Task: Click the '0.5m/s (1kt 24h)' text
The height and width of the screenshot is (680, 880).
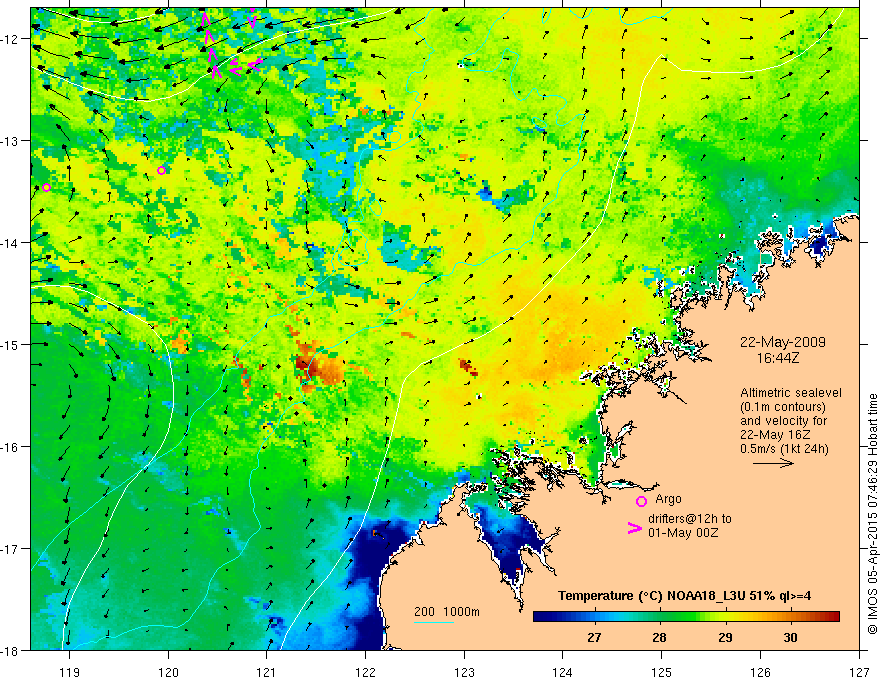Action: pos(784,449)
